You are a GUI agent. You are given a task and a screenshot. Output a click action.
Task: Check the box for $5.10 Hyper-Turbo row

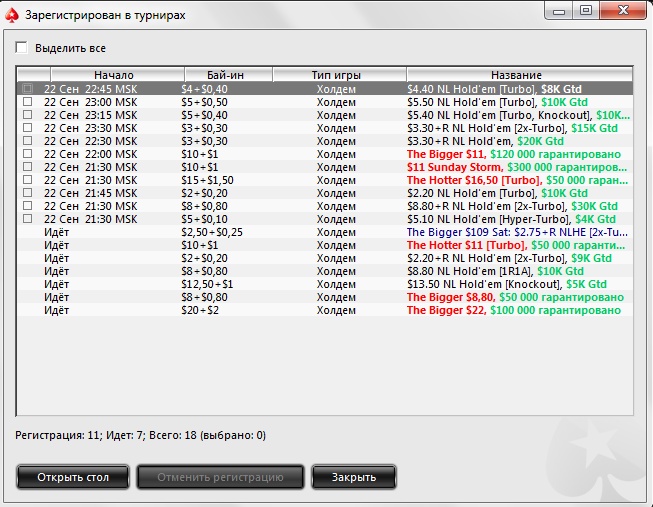(x=27, y=219)
